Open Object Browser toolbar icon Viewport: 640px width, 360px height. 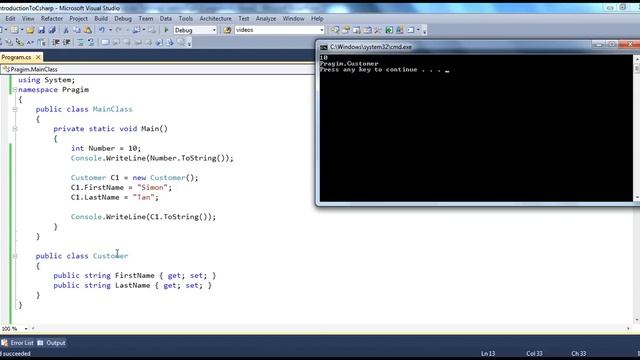click(357, 30)
